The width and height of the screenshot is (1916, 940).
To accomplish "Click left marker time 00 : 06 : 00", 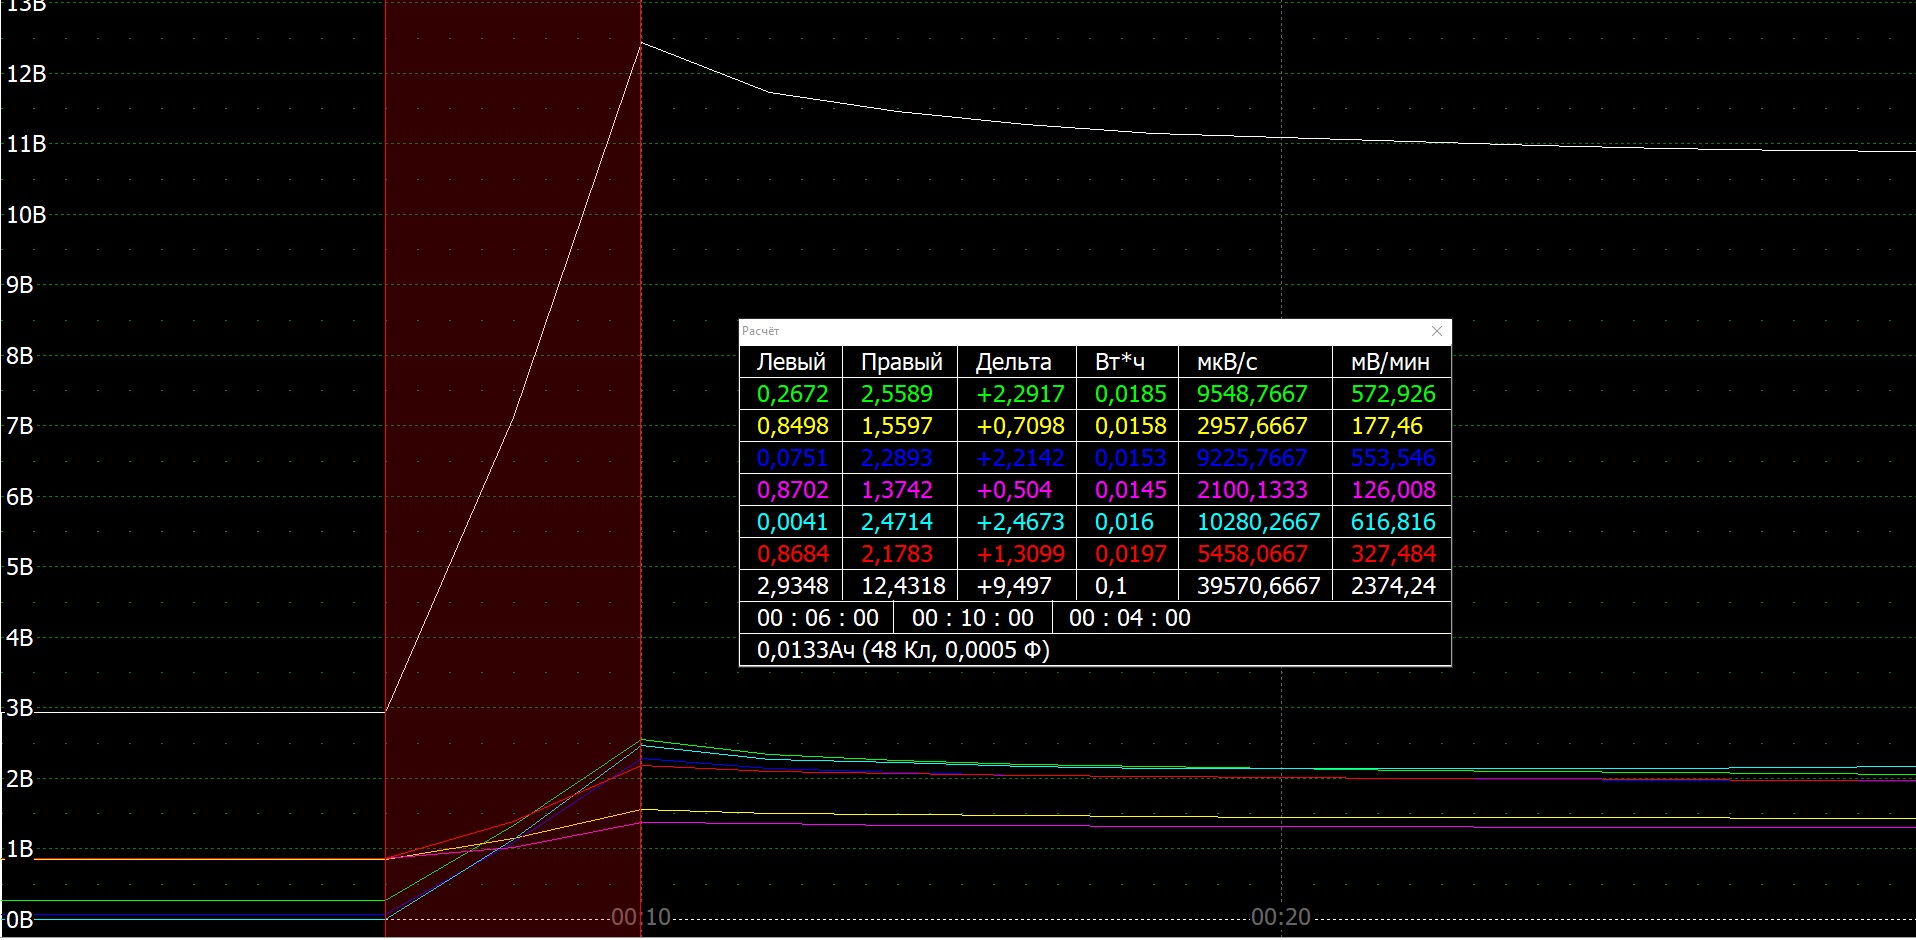I will click(x=817, y=618).
